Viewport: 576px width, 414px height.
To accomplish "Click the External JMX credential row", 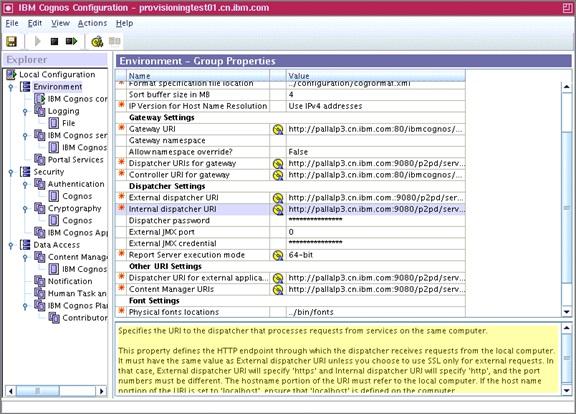I will [x=290, y=243].
